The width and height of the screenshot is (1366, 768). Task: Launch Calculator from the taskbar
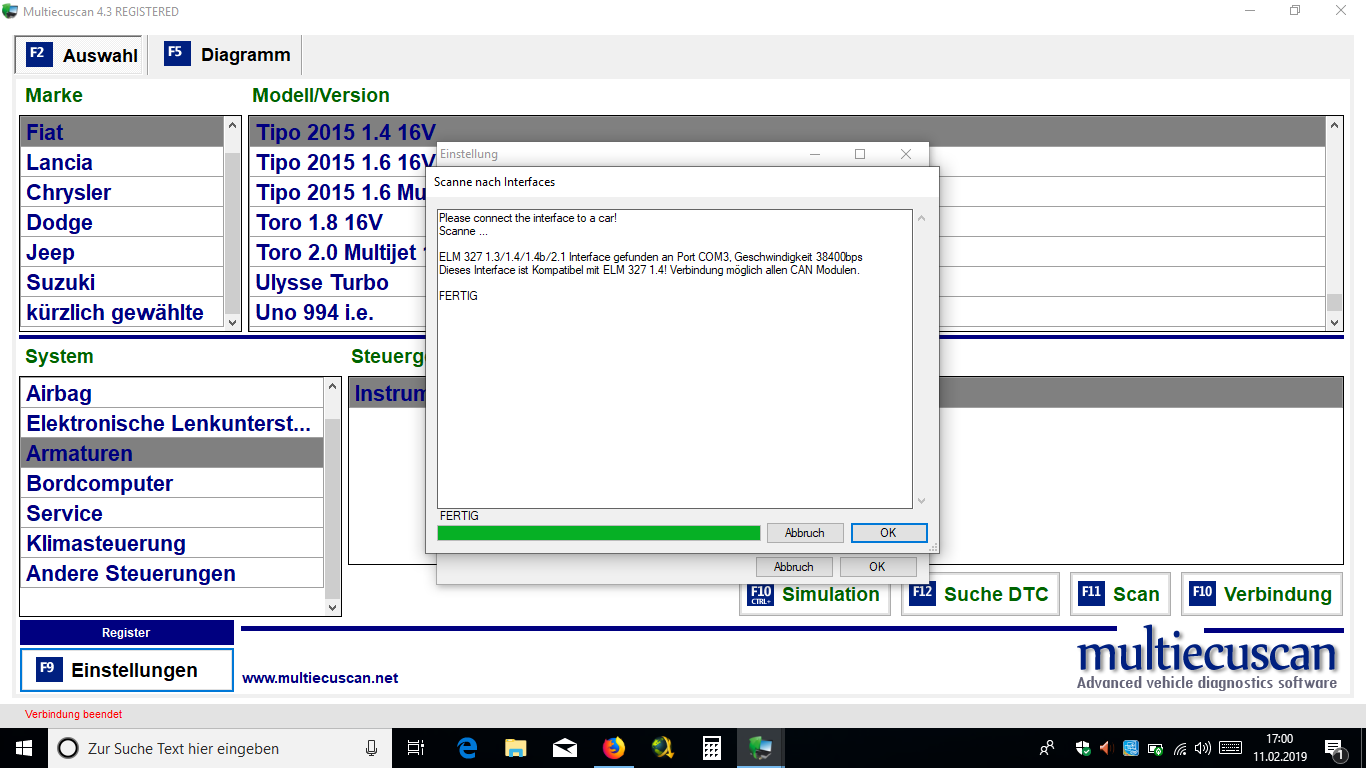pyautogui.click(x=711, y=748)
